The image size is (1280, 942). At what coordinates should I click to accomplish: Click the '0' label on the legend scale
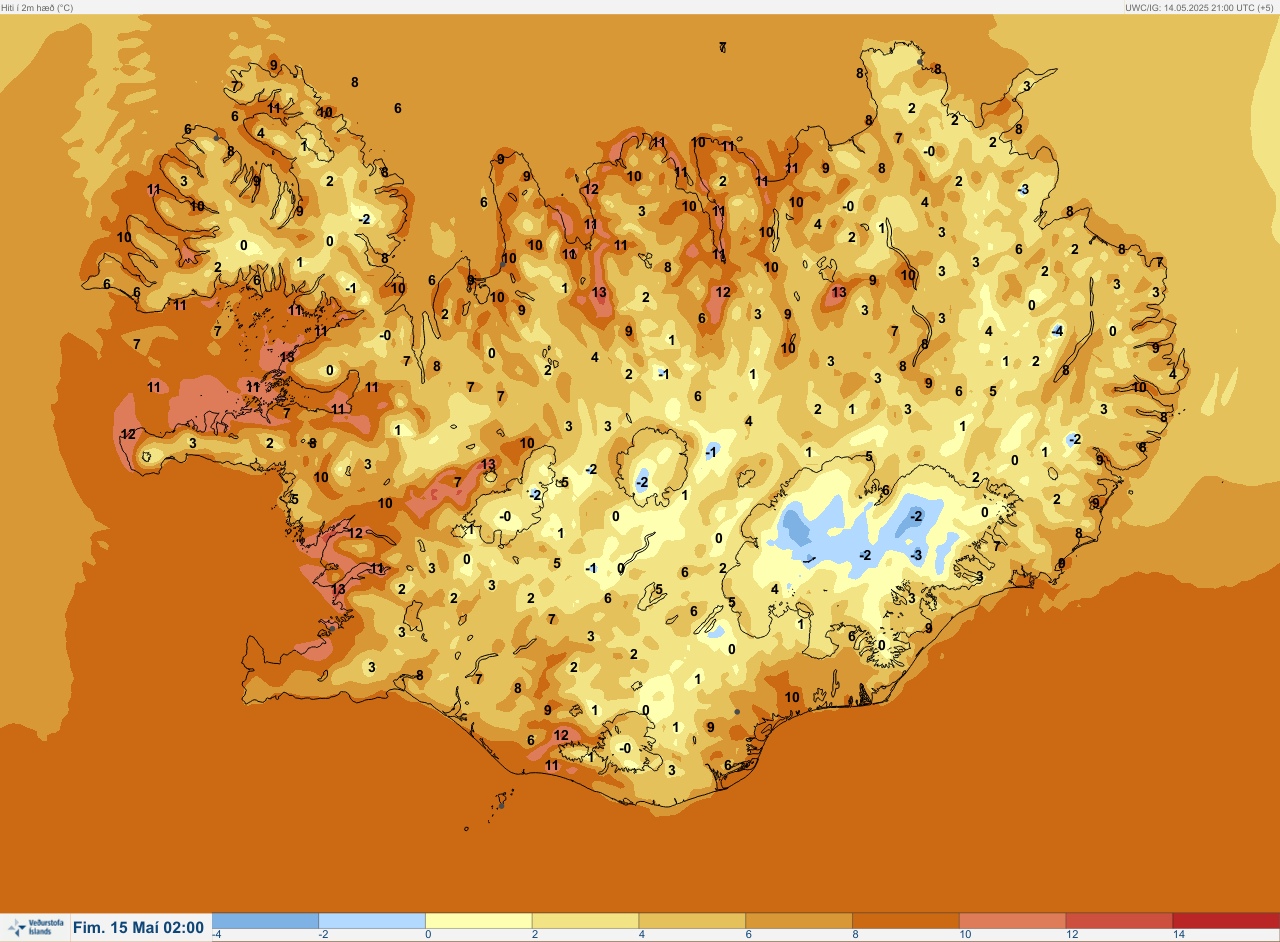point(428,935)
